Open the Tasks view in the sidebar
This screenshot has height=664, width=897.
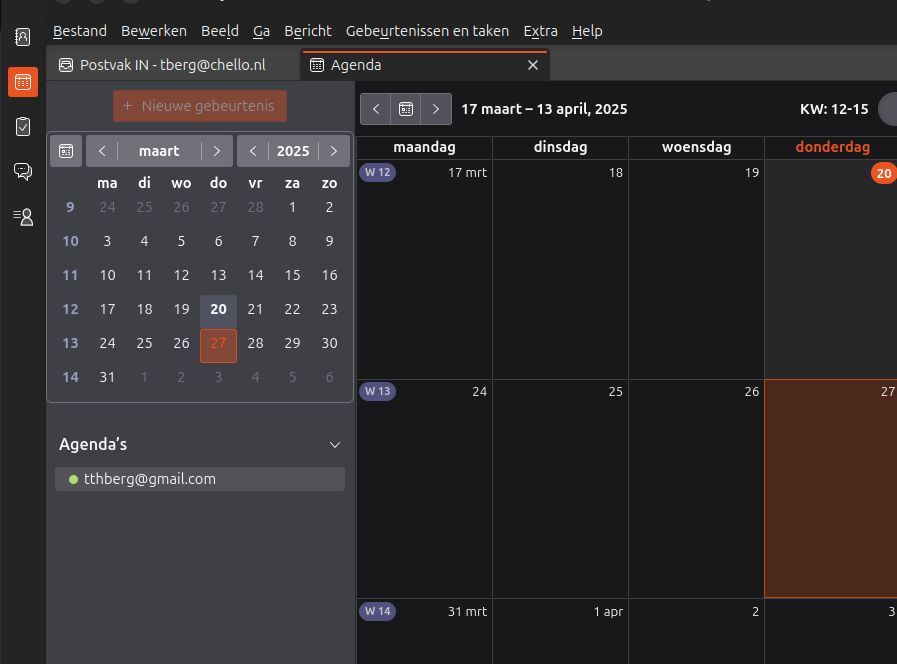pyautogui.click(x=22, y=126)
